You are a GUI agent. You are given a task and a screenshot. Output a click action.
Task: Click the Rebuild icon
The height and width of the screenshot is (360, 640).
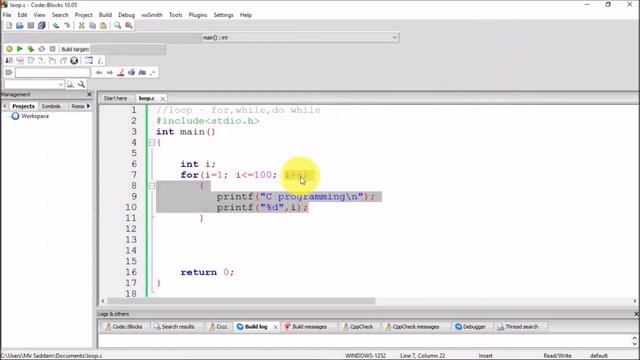click(42, 49)
